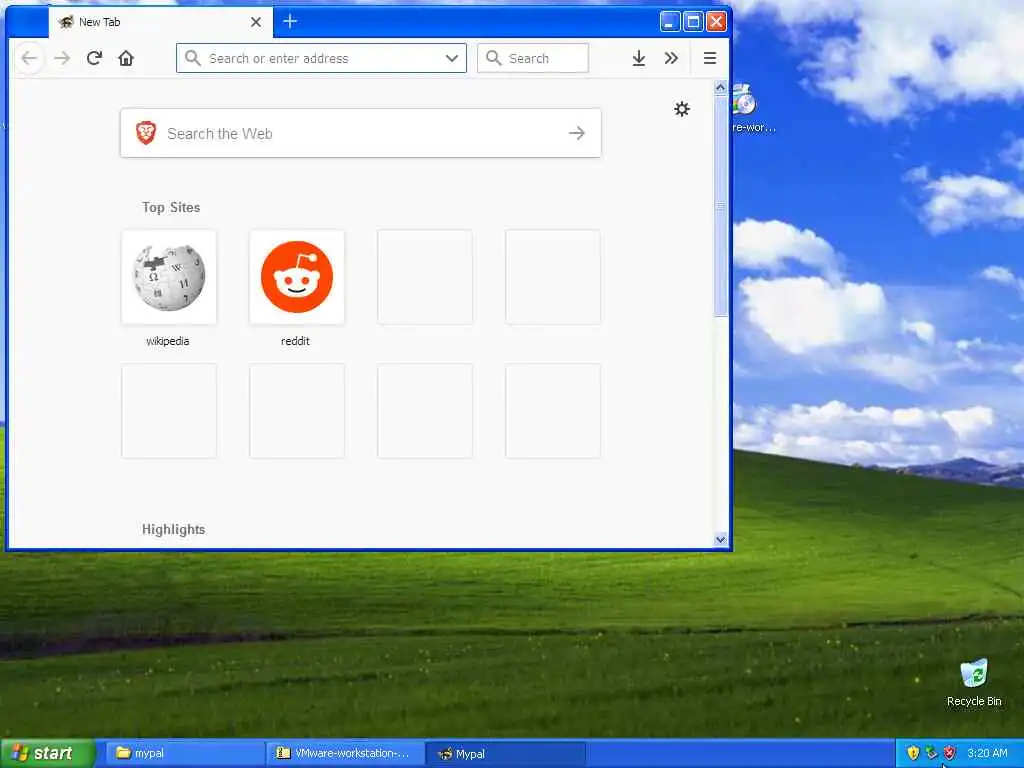Click the magnifier icon in toolbar Search box

494,58
